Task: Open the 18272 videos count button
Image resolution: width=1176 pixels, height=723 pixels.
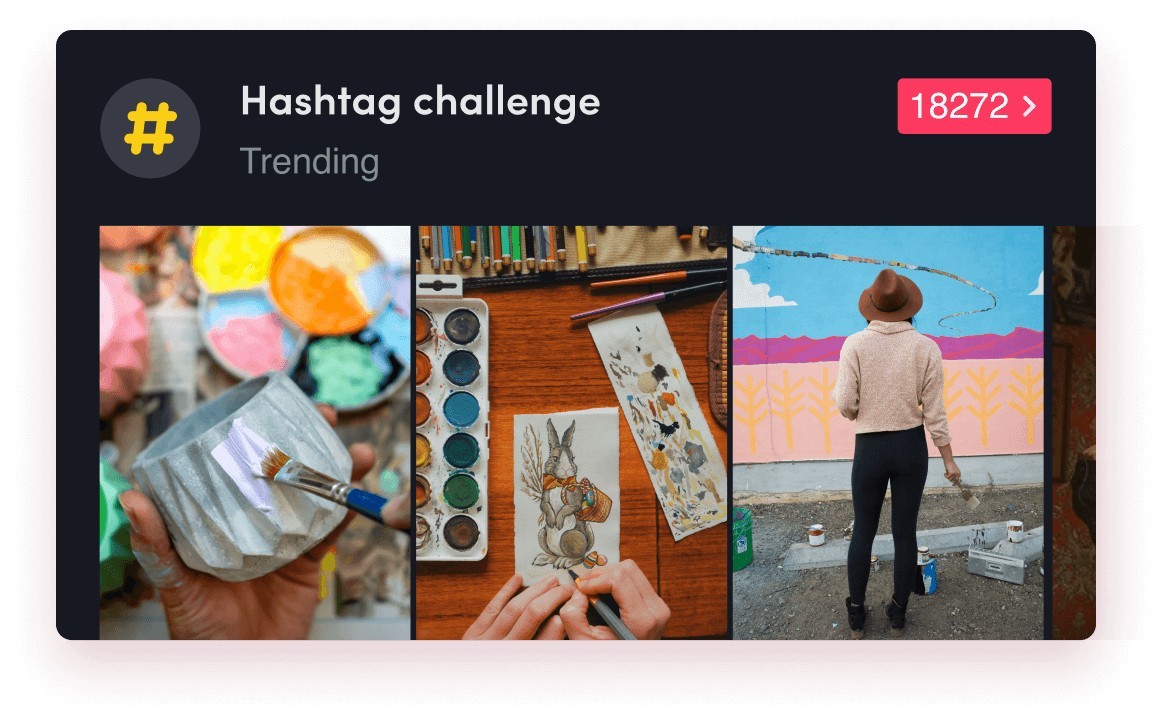Action: pyautogui.click(x=974, y=106)
